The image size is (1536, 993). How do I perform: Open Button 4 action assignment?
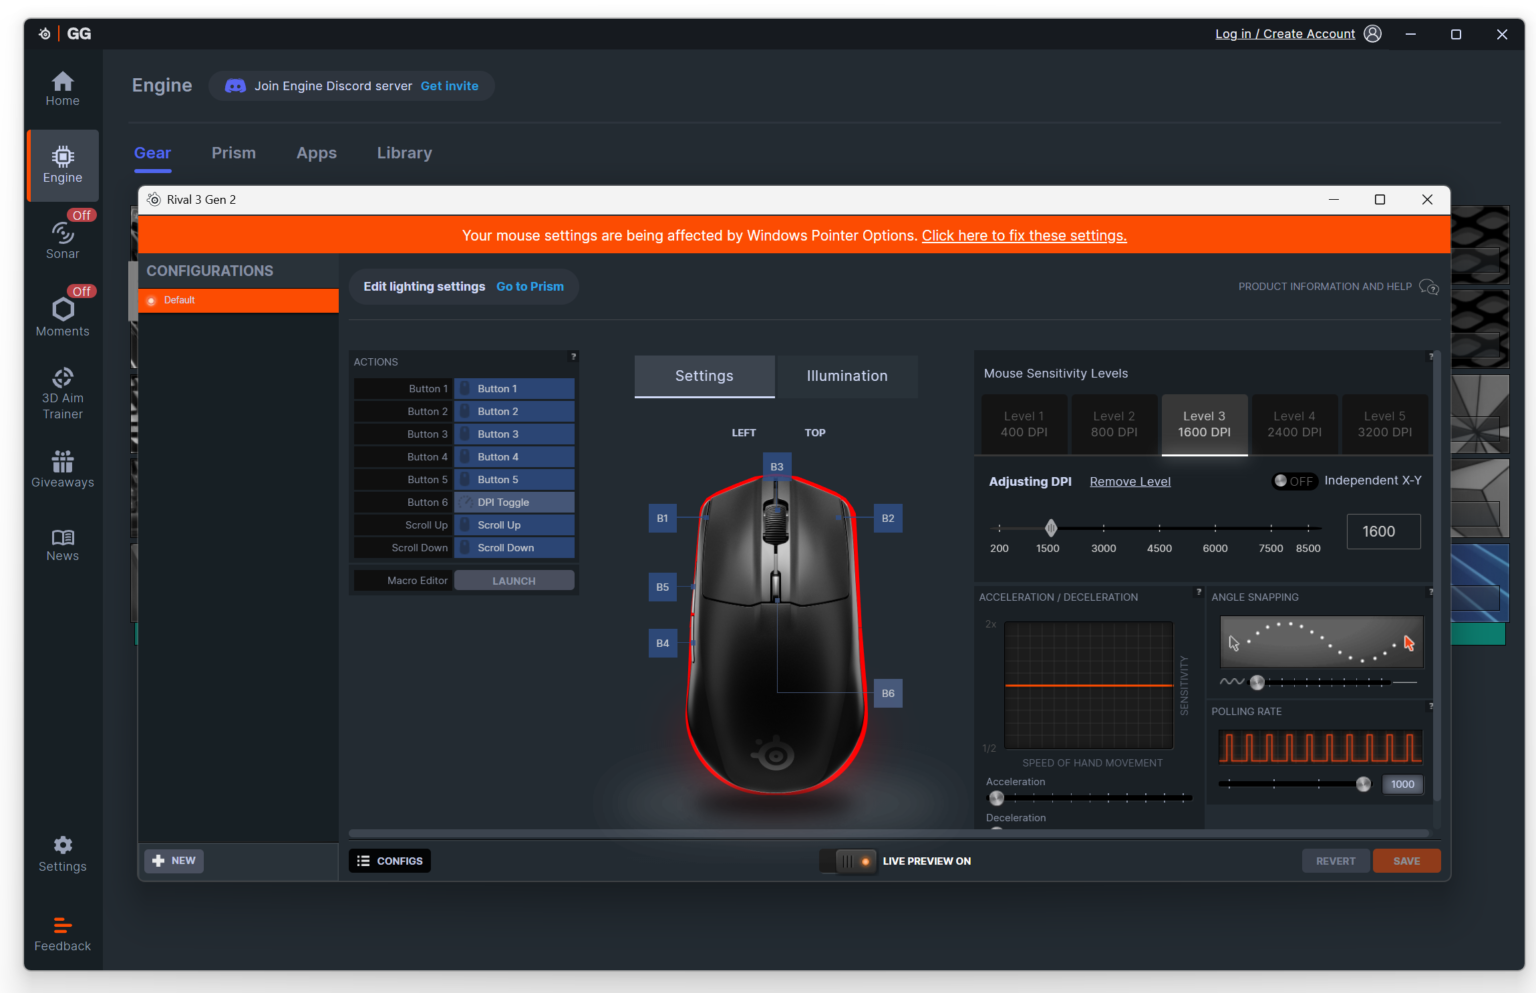(514, 457)
